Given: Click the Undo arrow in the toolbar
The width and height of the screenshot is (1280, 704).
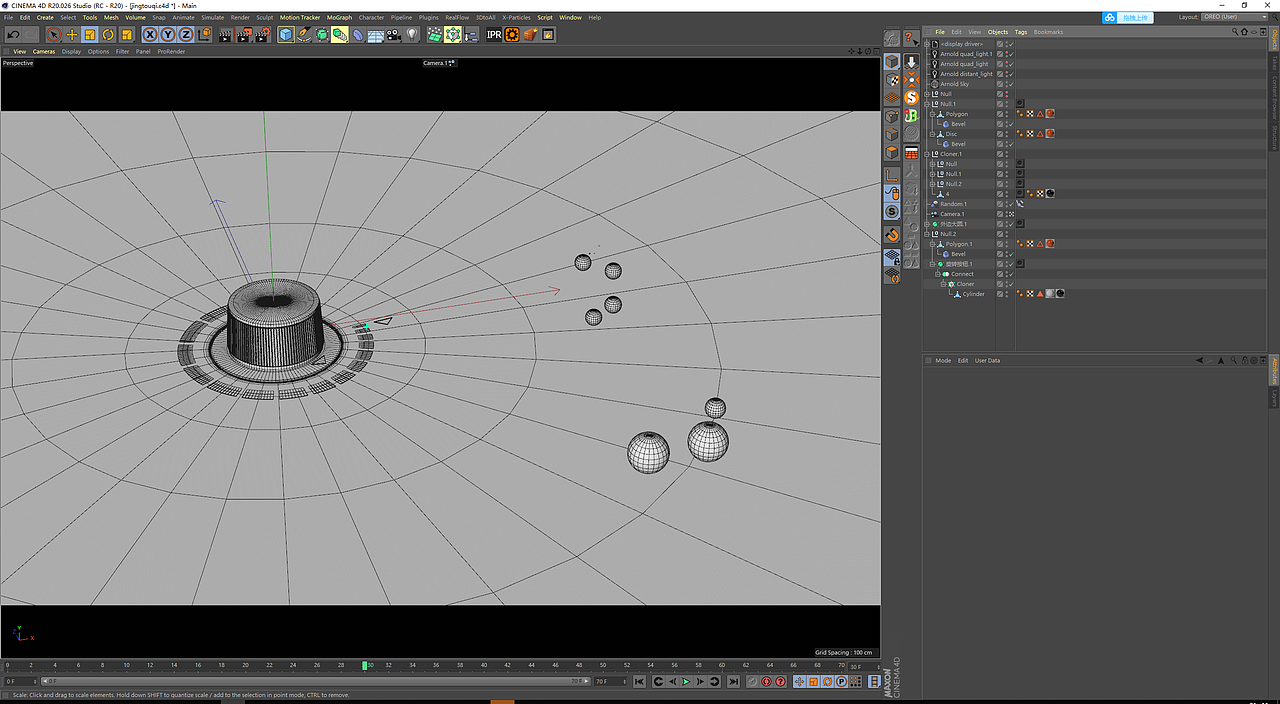Looking at the screenshot, I should pos(13,35).
